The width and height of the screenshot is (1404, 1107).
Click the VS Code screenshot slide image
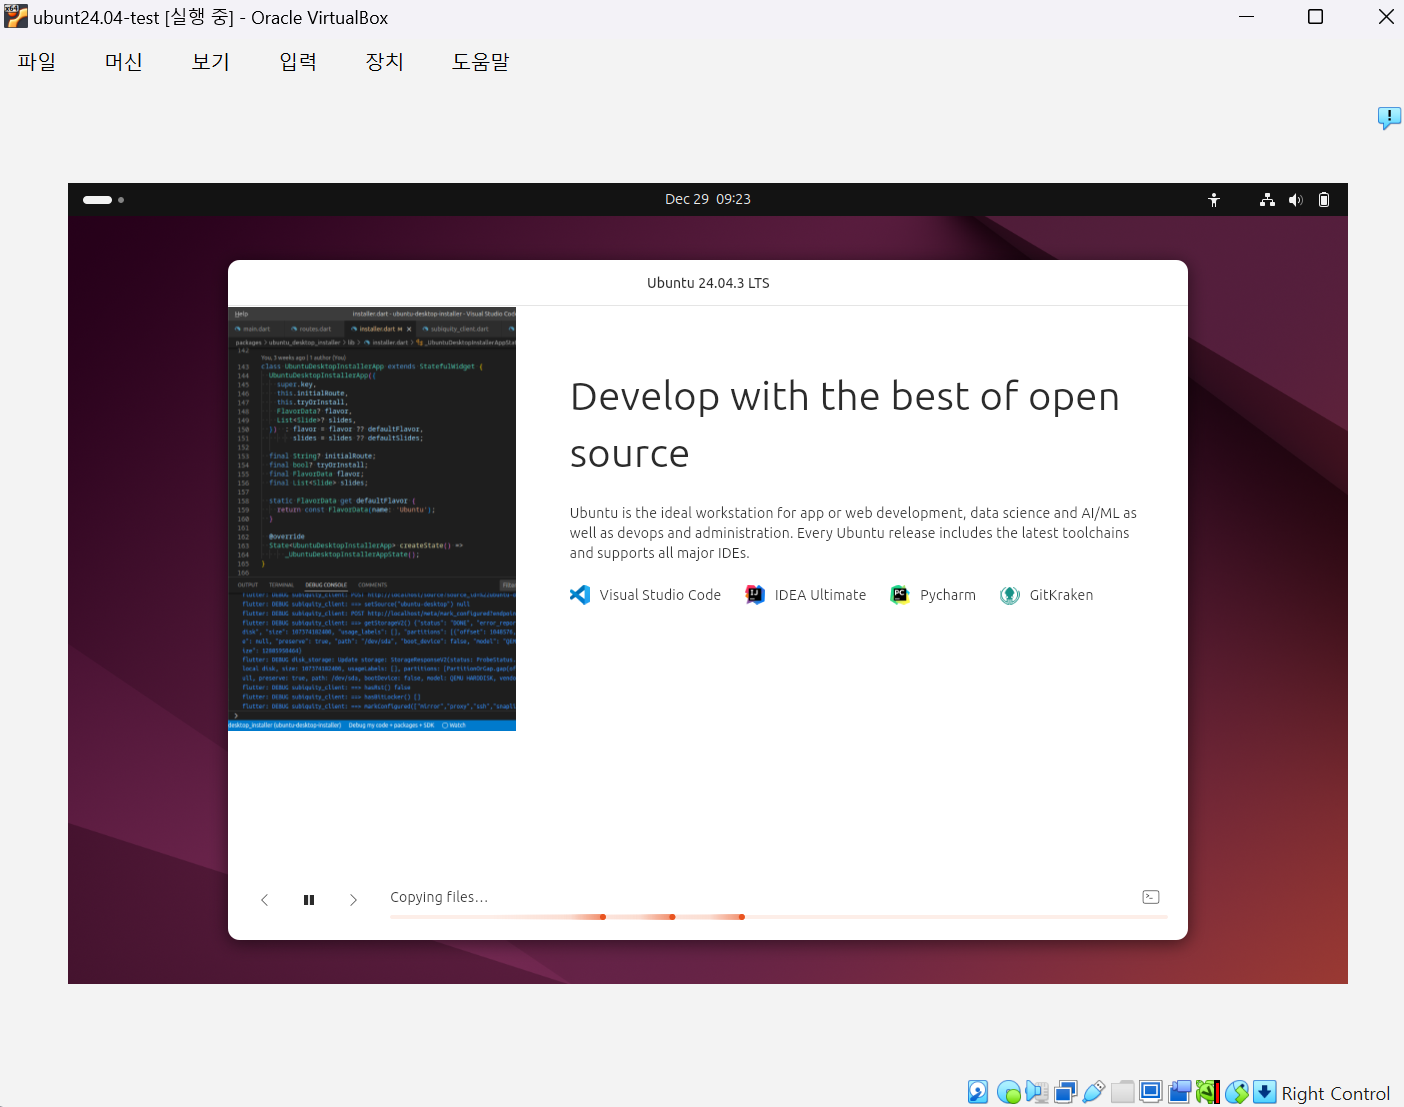372,519
